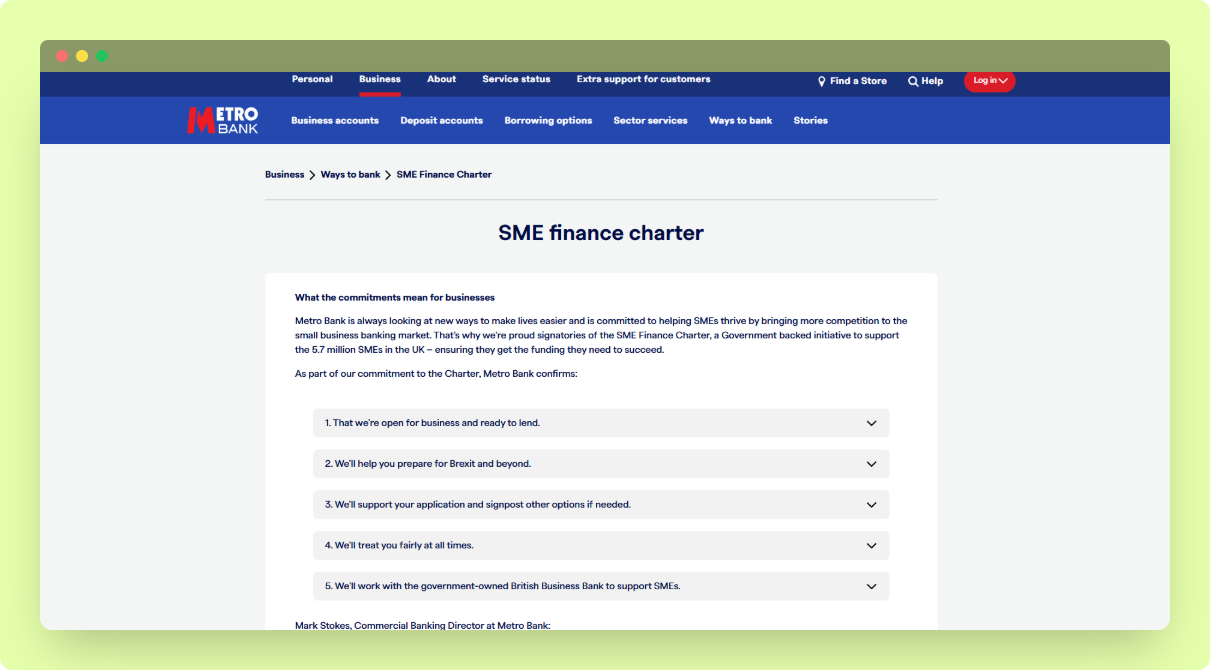This screenshot has height=670, width=1210.
Task: Expand the British Business Bank commitment
Action: pyautogui.click(x=601, y=586)
